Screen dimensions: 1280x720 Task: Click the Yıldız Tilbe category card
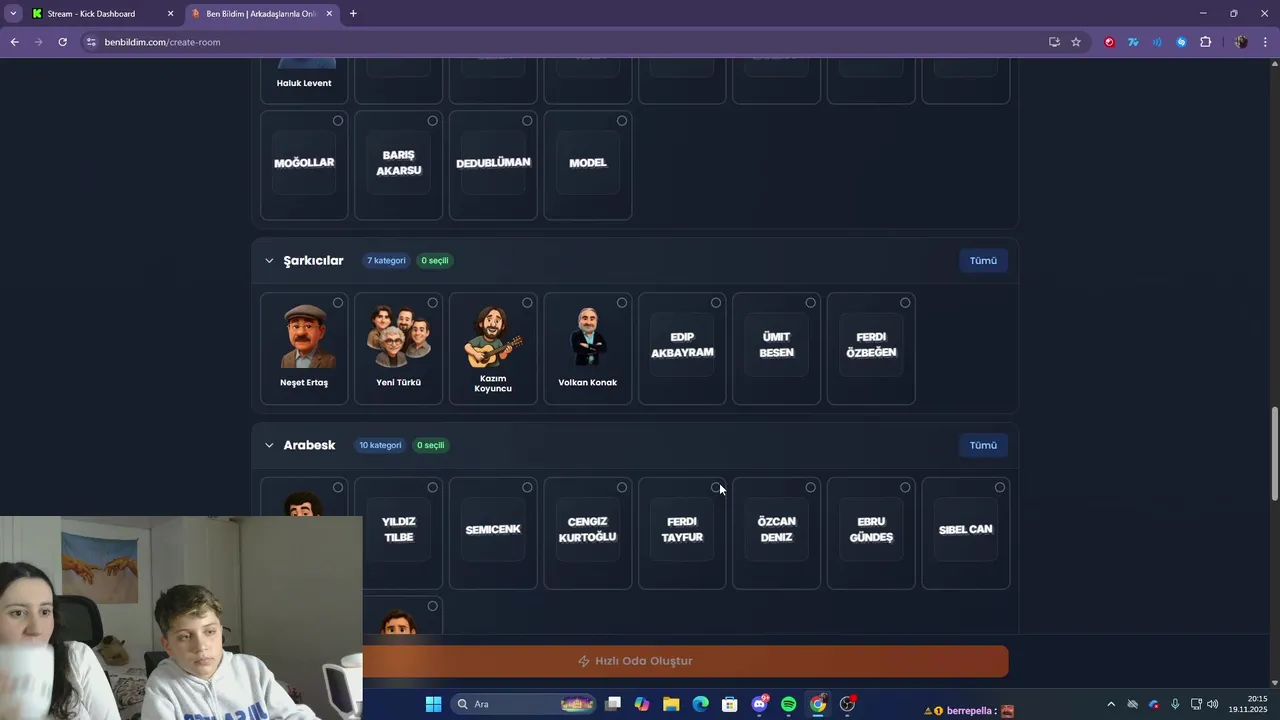(398, 535)
